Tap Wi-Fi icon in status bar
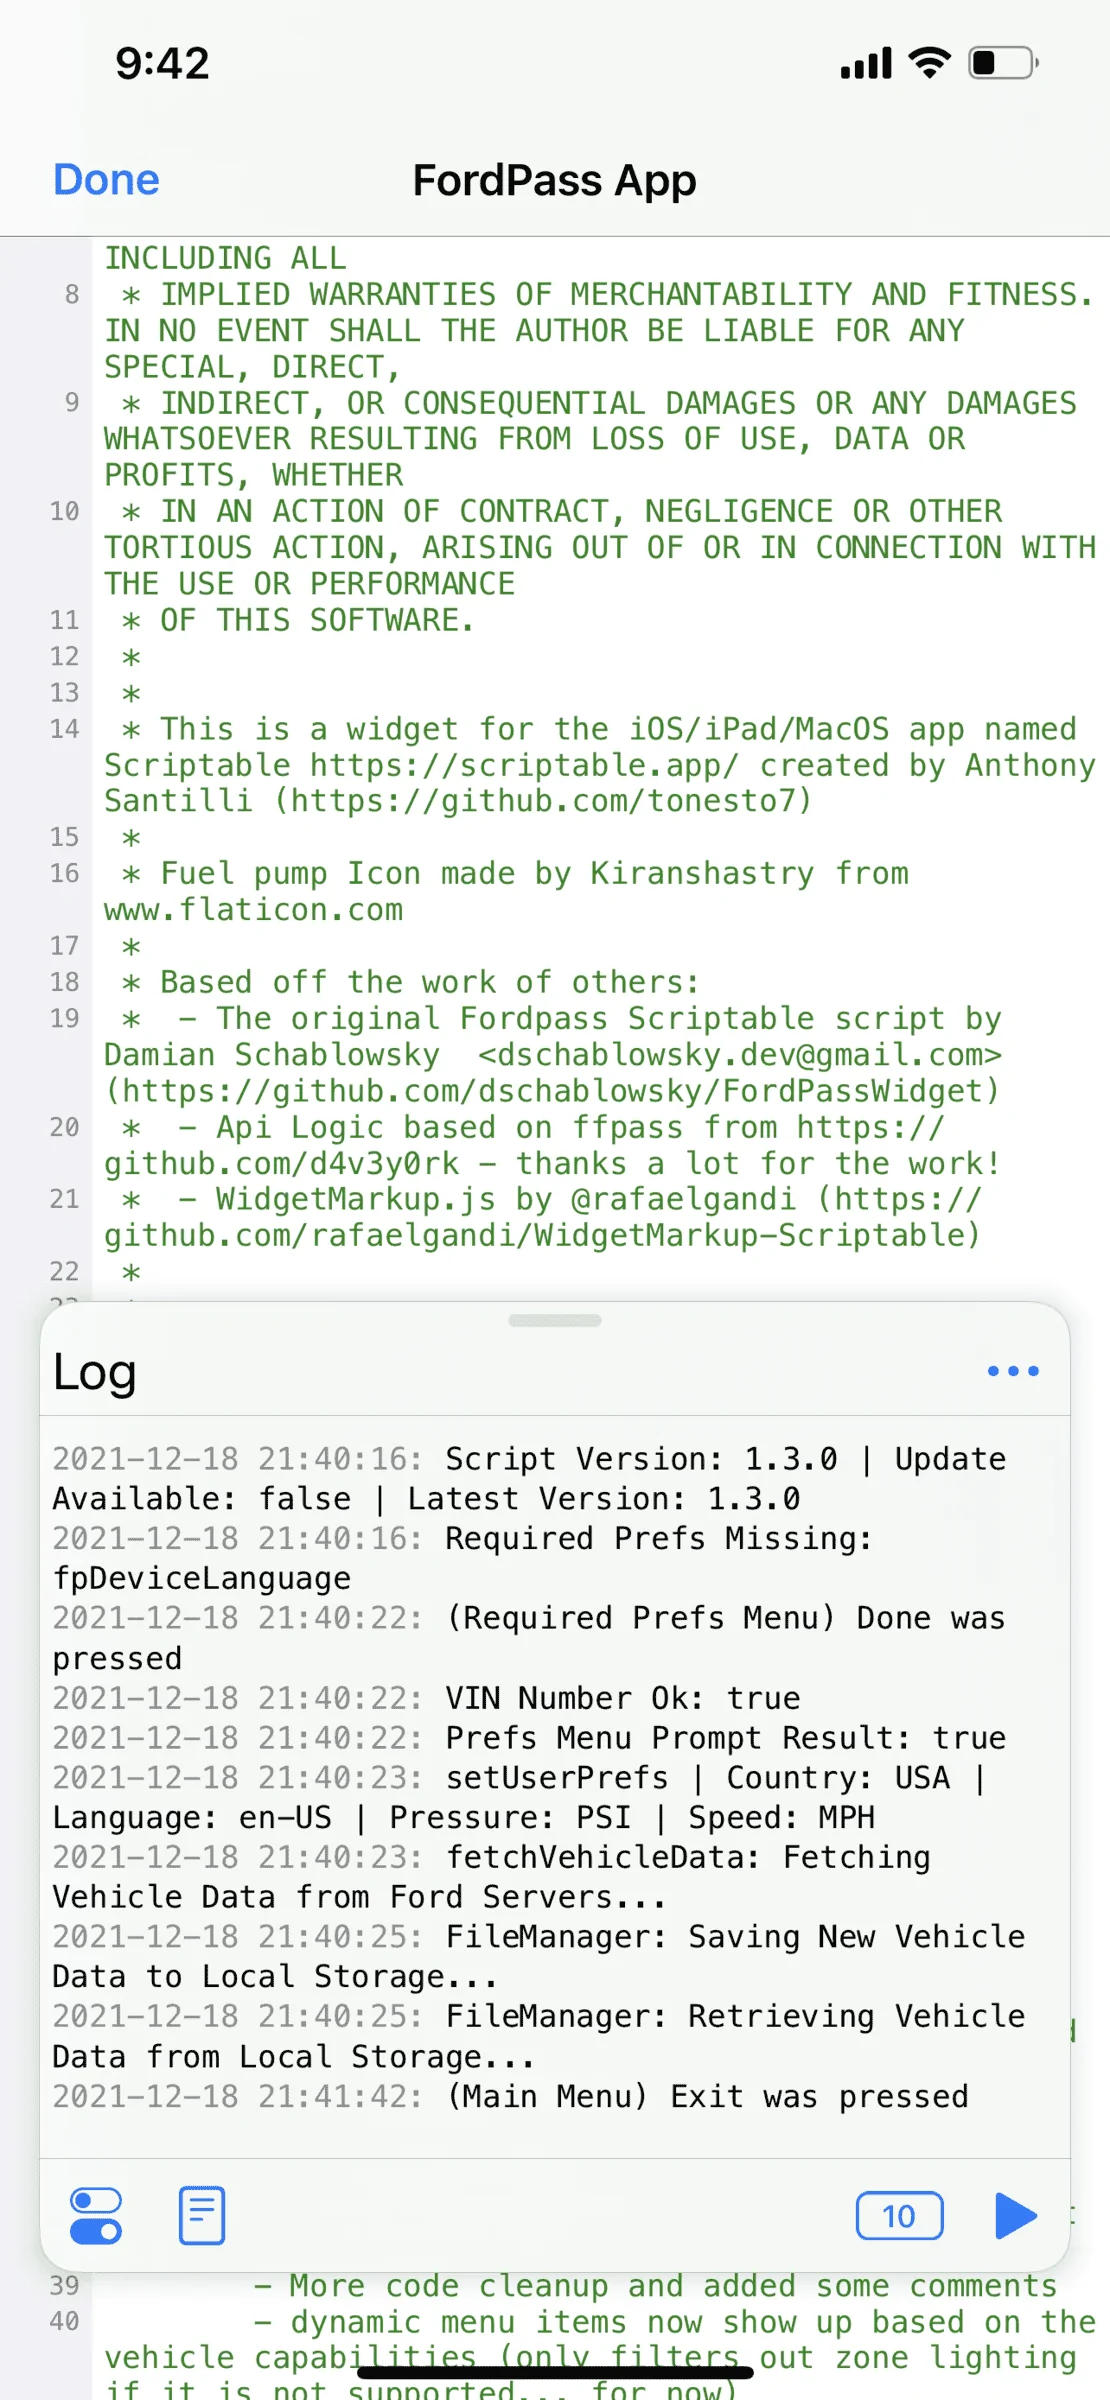The width and height of the screenshot is (1110, 2400). click(x=930, y=63)
